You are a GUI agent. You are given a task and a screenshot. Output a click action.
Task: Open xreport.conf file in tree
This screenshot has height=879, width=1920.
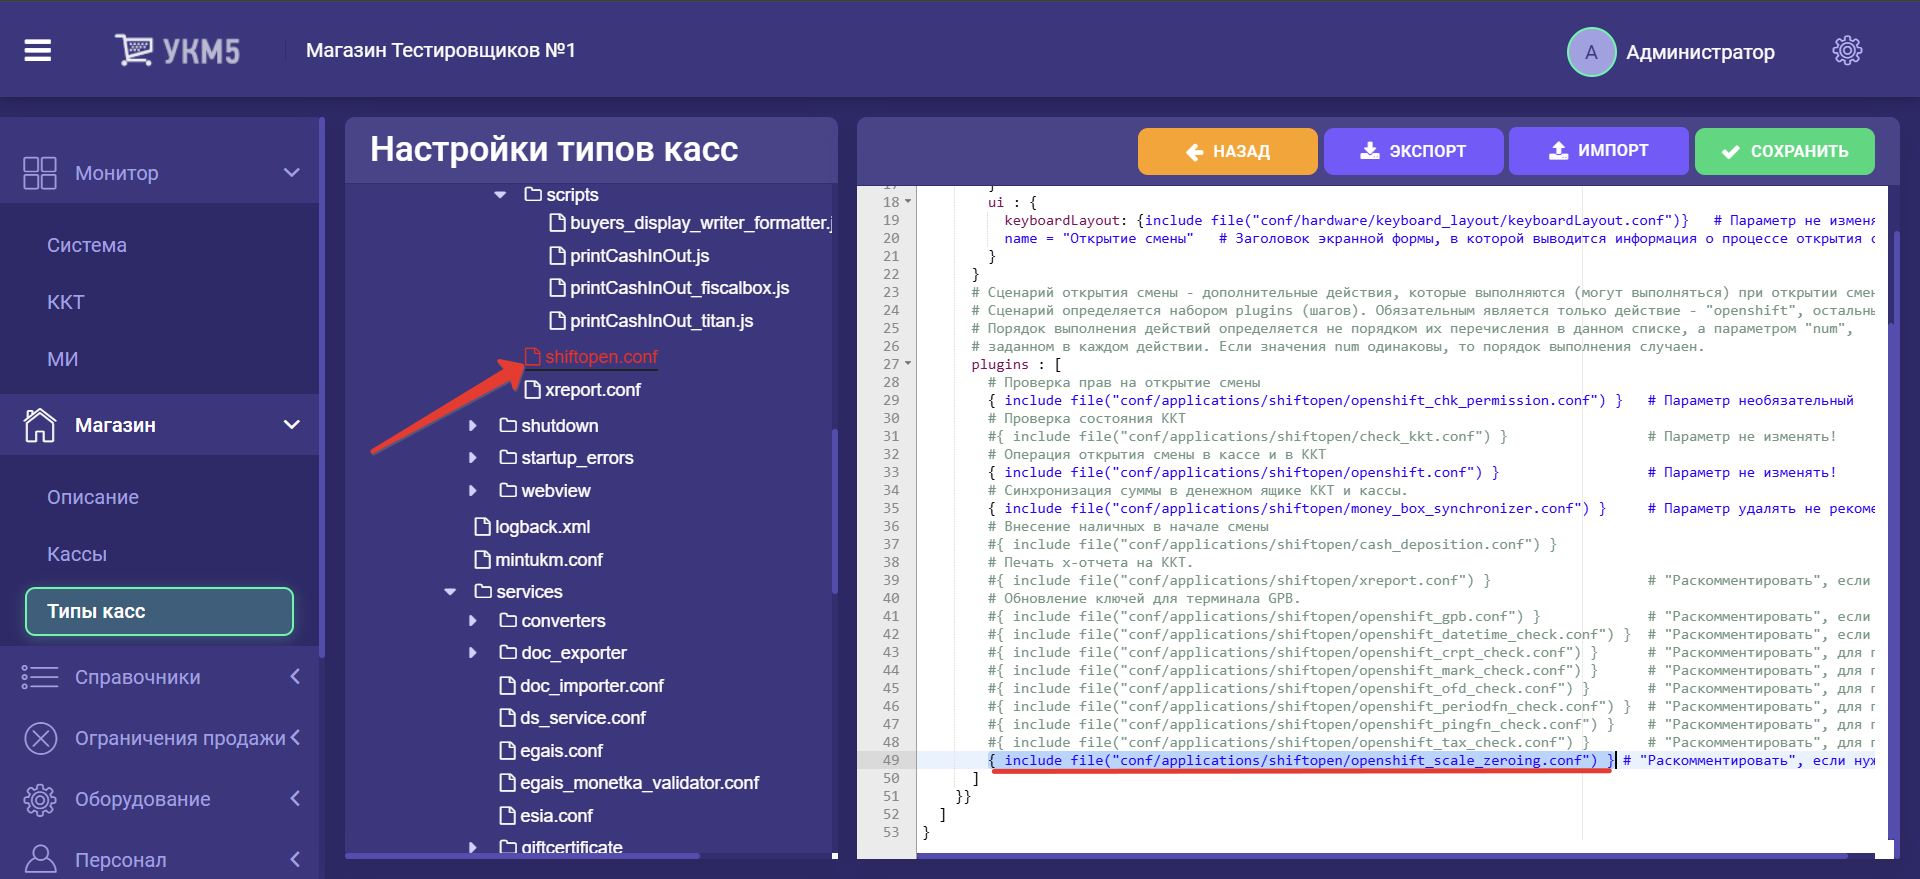[x=592, y=390]
